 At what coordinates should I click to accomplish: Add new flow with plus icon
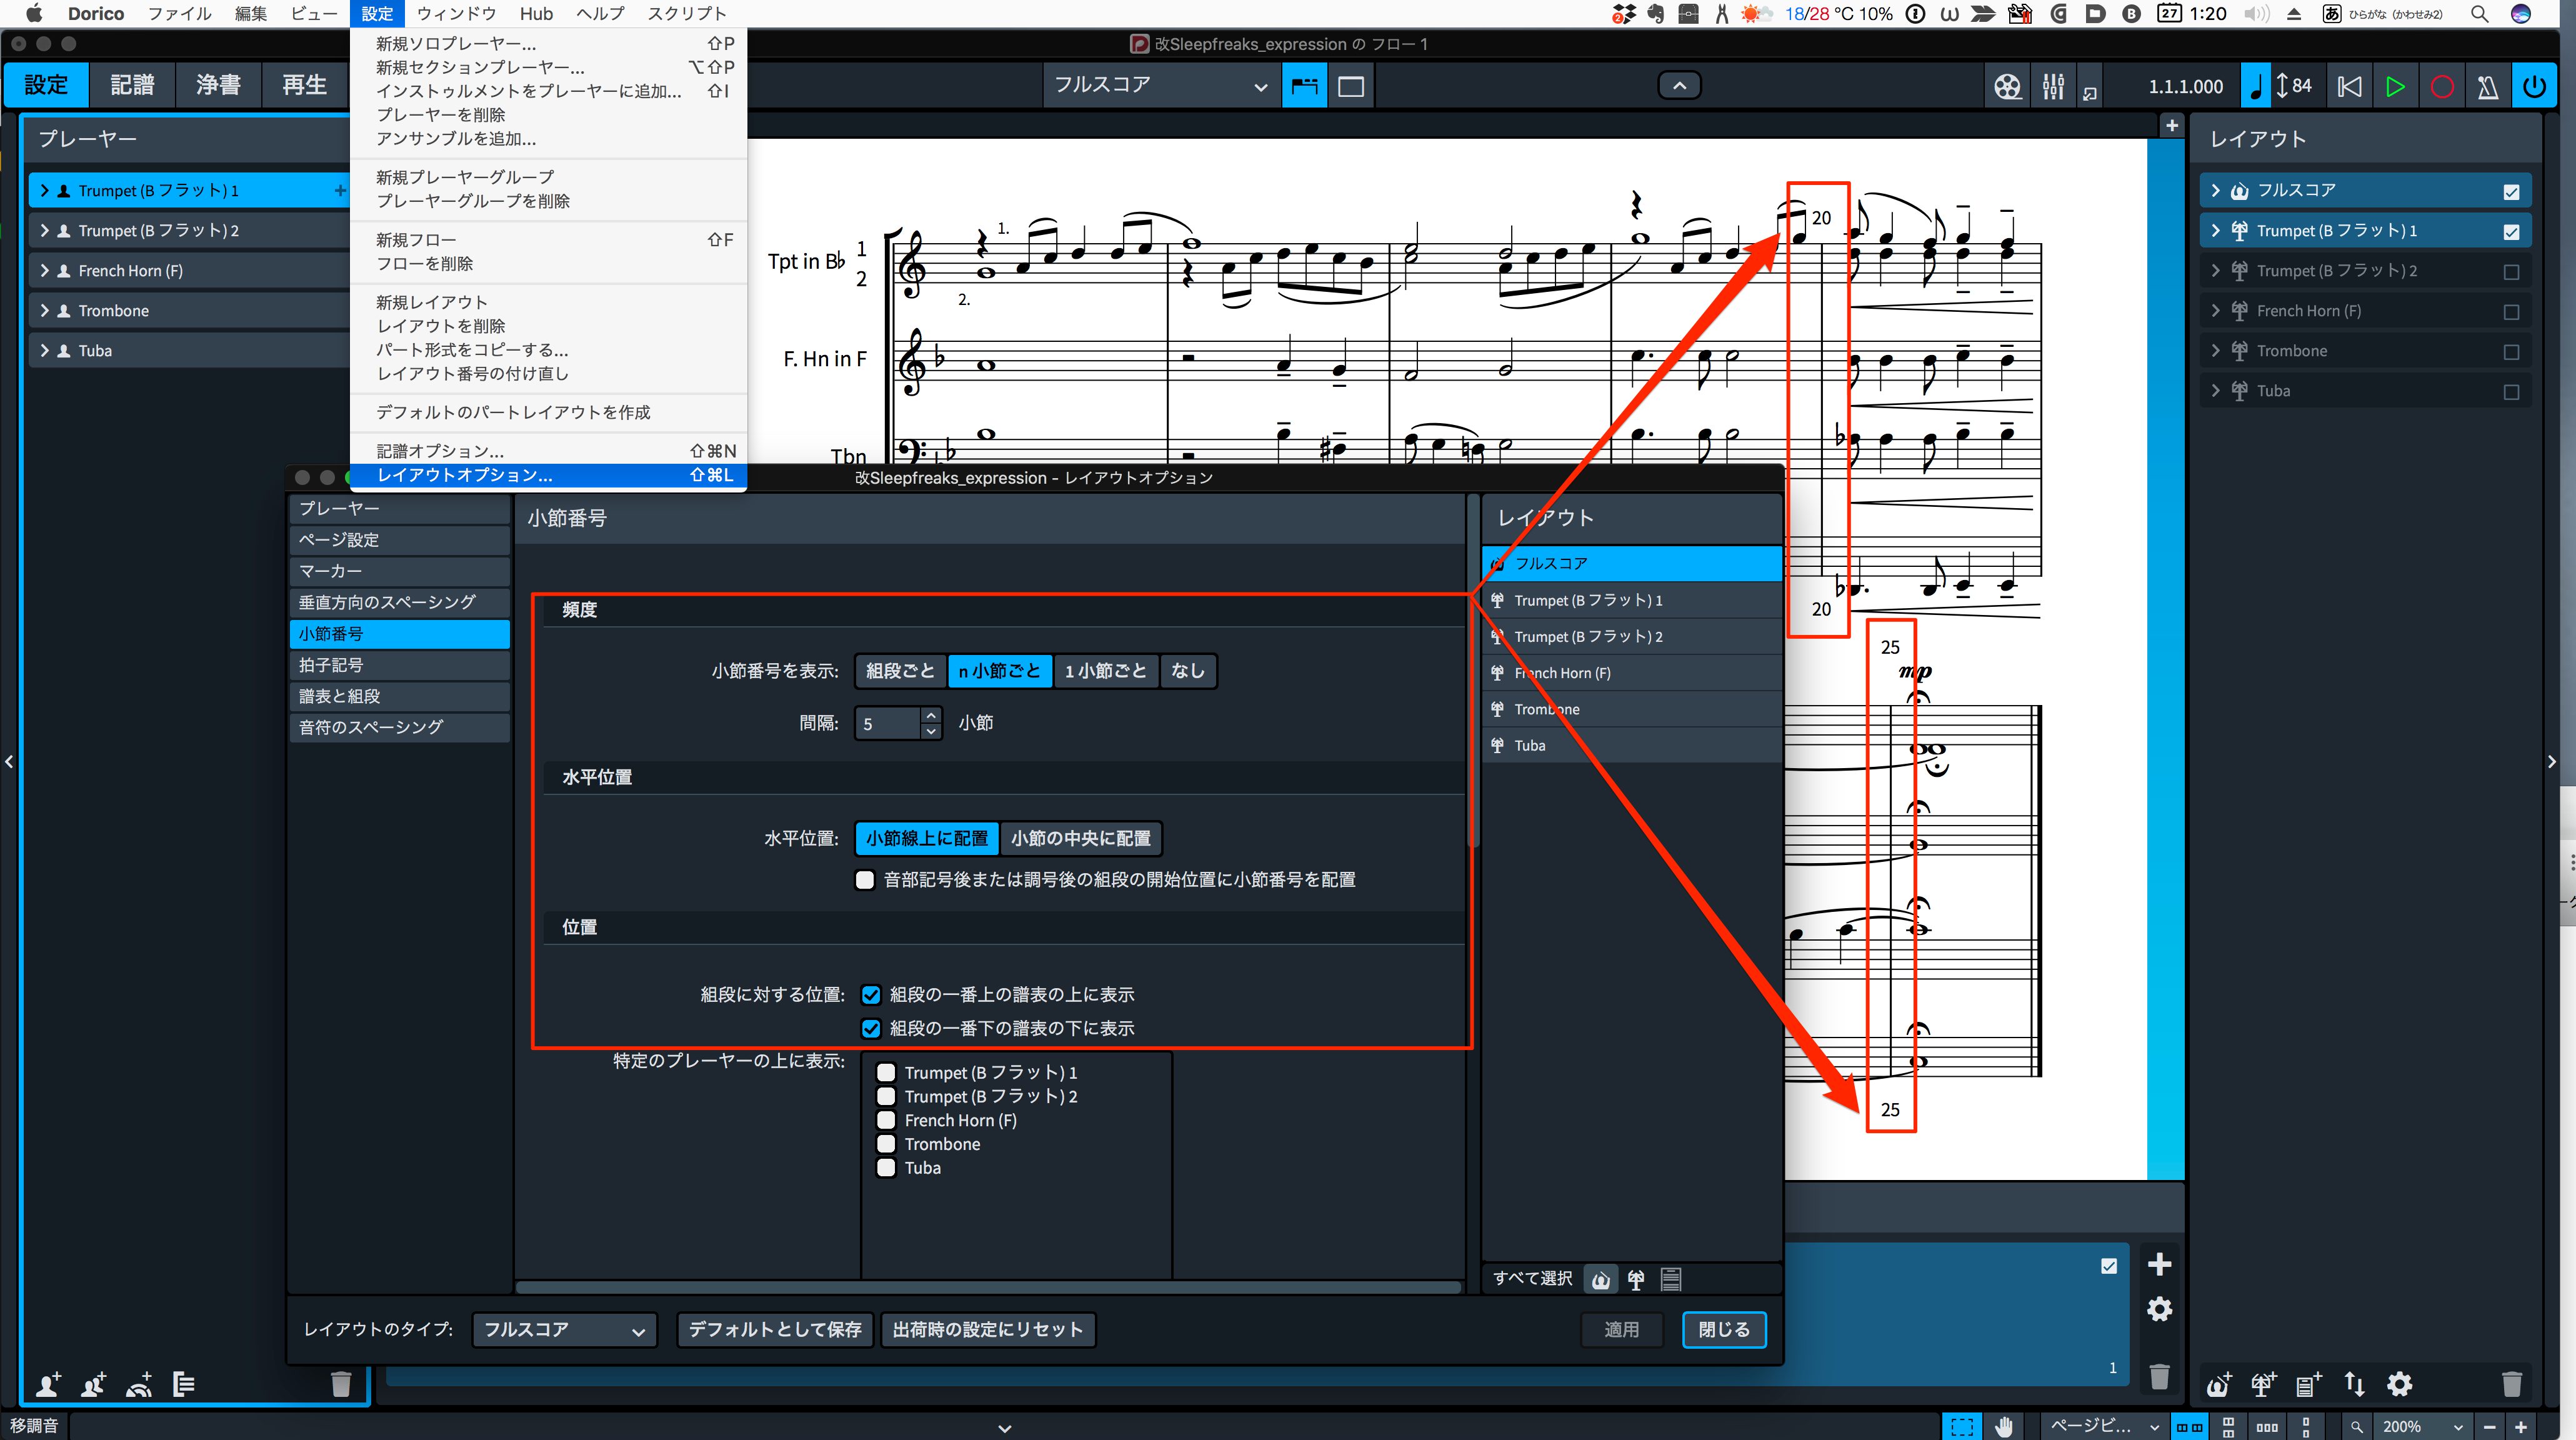click(2159, 1264)
